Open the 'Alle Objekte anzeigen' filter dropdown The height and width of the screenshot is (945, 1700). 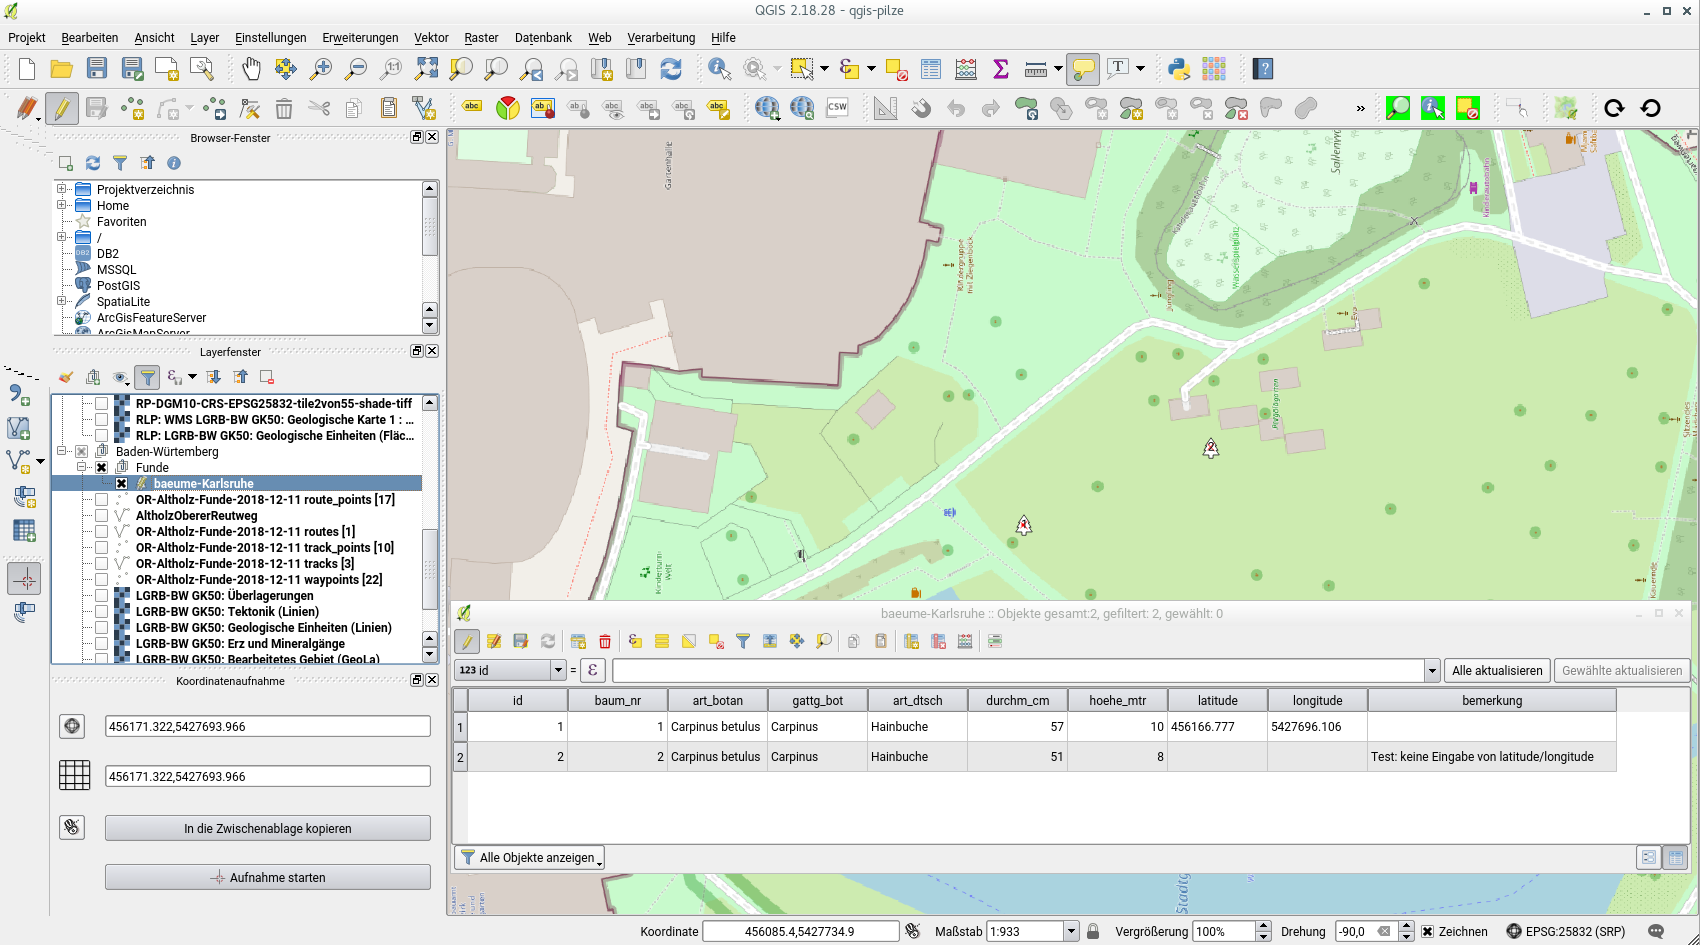[x=530, y=858]
